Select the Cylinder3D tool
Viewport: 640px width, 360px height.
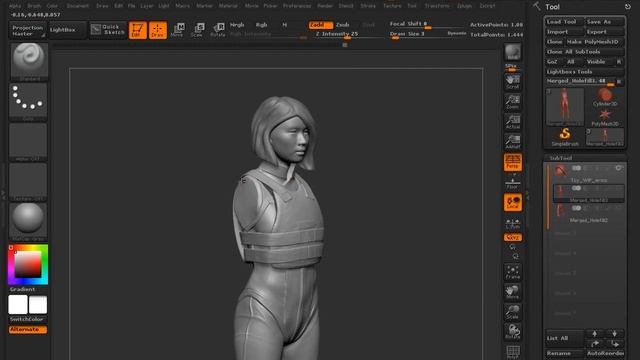(x=605, y=98)
